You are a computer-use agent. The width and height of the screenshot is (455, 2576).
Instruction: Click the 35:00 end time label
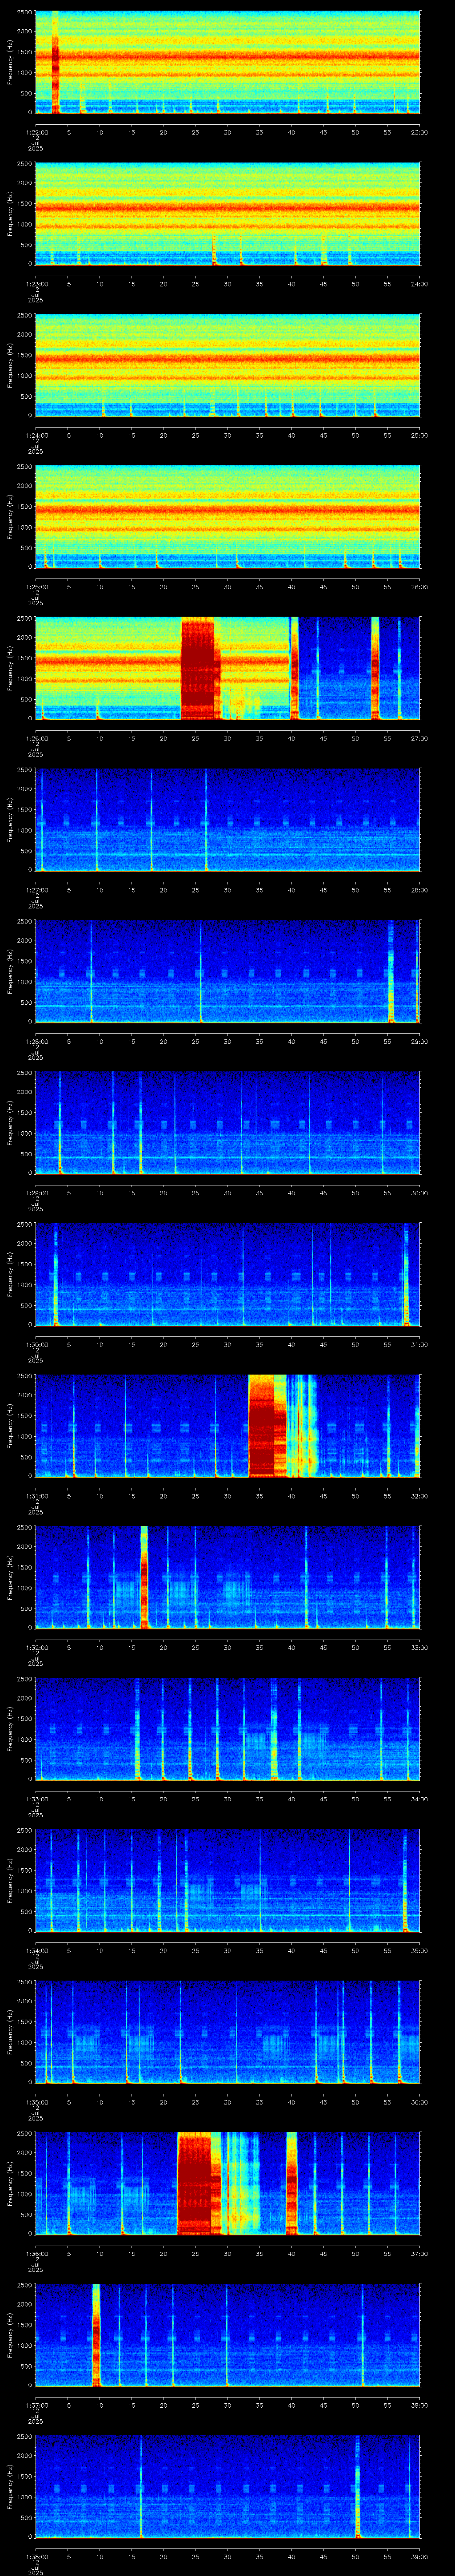point(420,1950)
